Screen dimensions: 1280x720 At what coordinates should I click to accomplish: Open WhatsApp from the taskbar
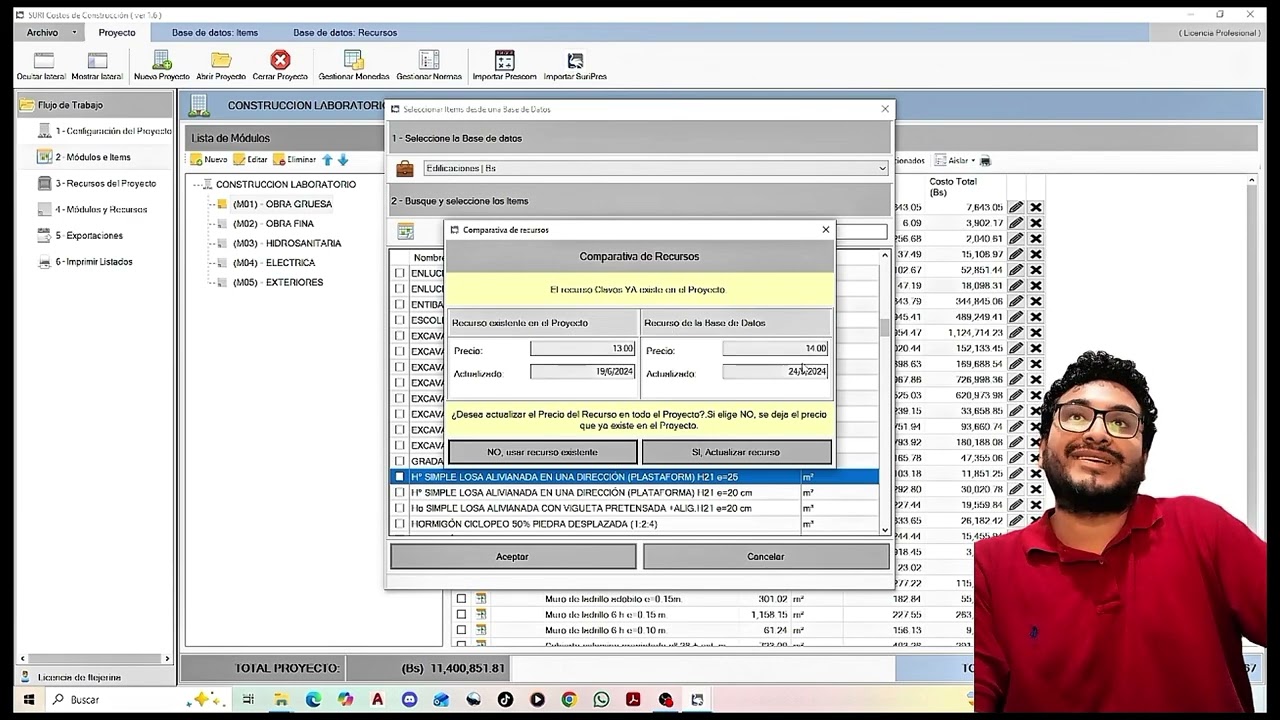(x=601, y=700)
